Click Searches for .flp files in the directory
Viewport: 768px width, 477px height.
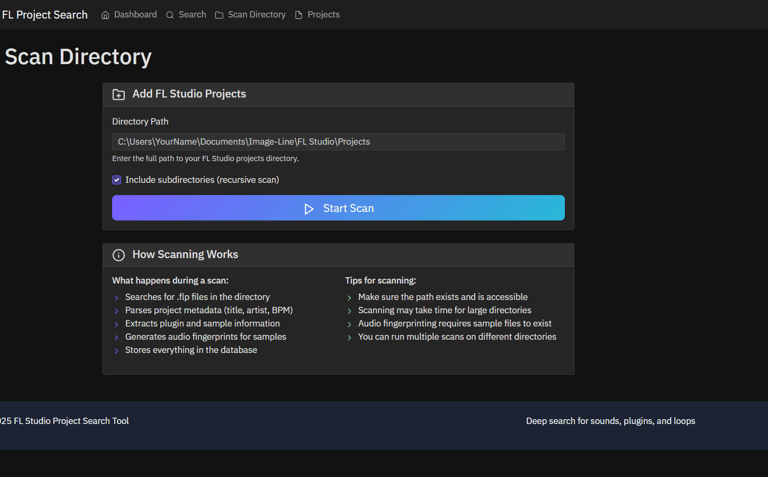(x=197, y=297)
